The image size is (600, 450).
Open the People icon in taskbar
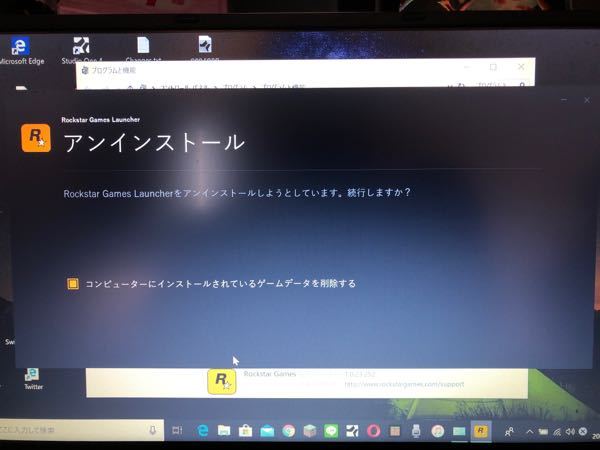[509, 432]
